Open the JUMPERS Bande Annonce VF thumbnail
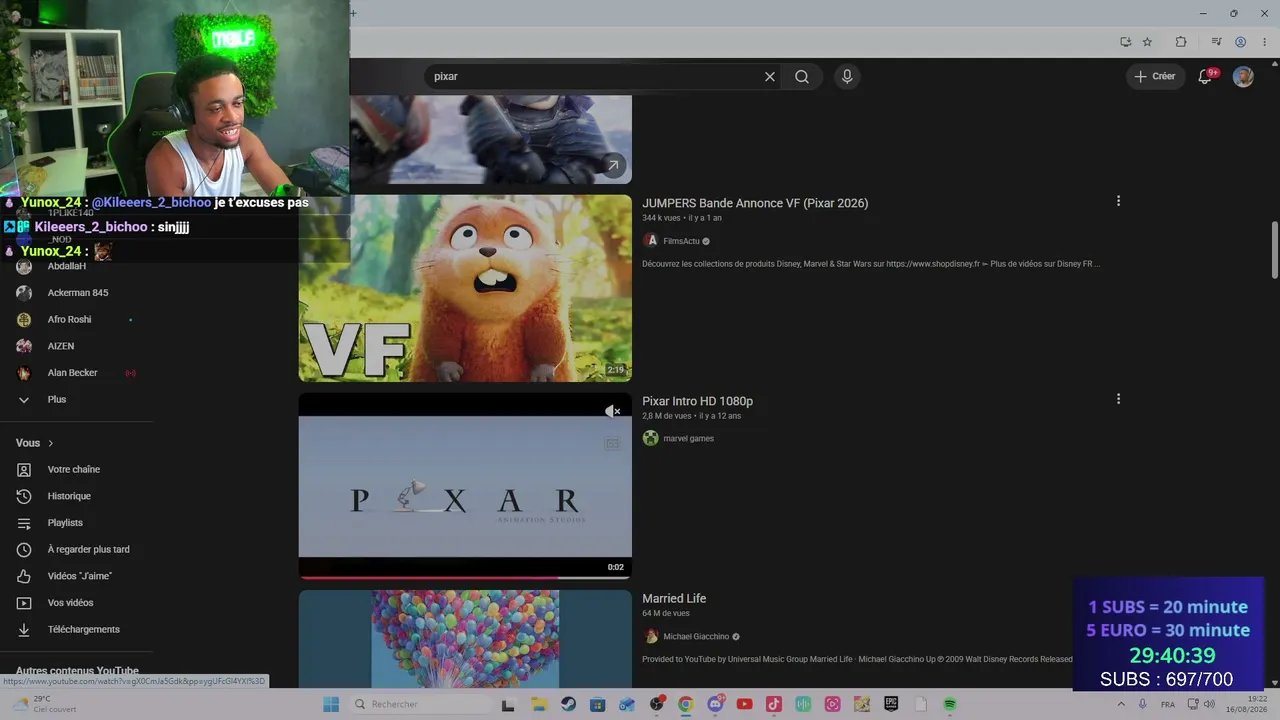1280x720 pixels. click(x=465, y=288)
